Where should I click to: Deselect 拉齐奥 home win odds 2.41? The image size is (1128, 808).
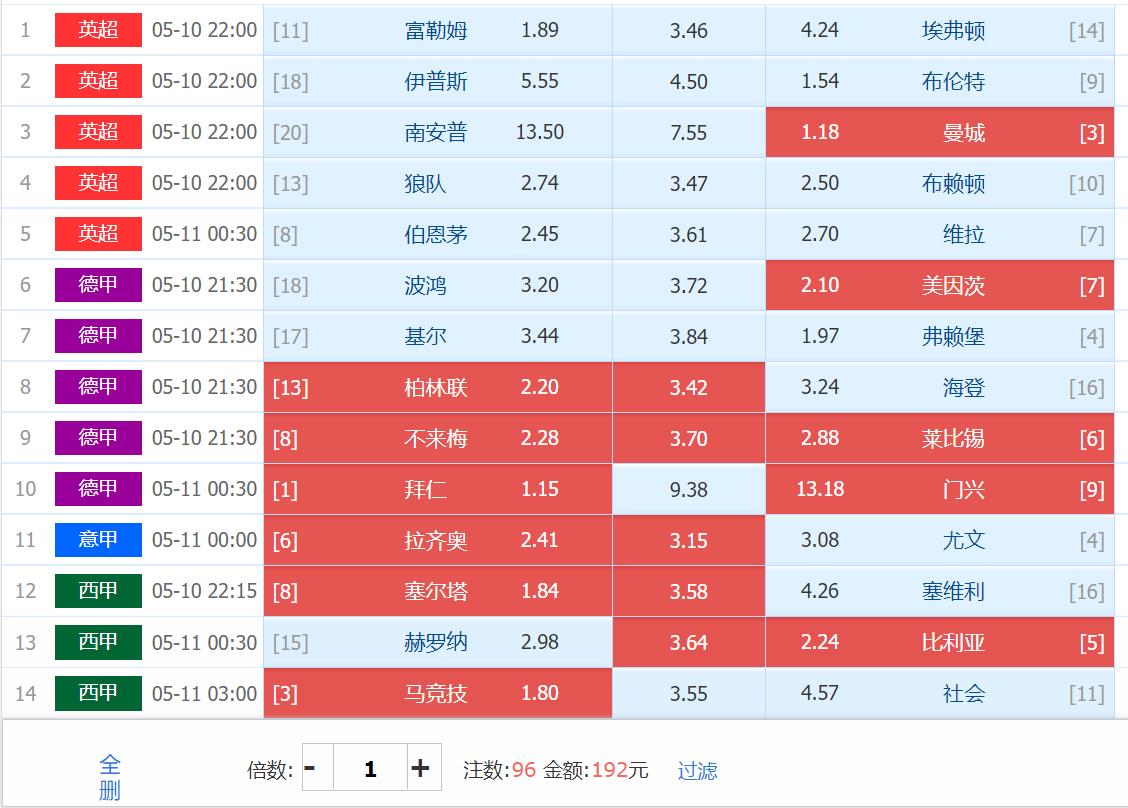437,541
